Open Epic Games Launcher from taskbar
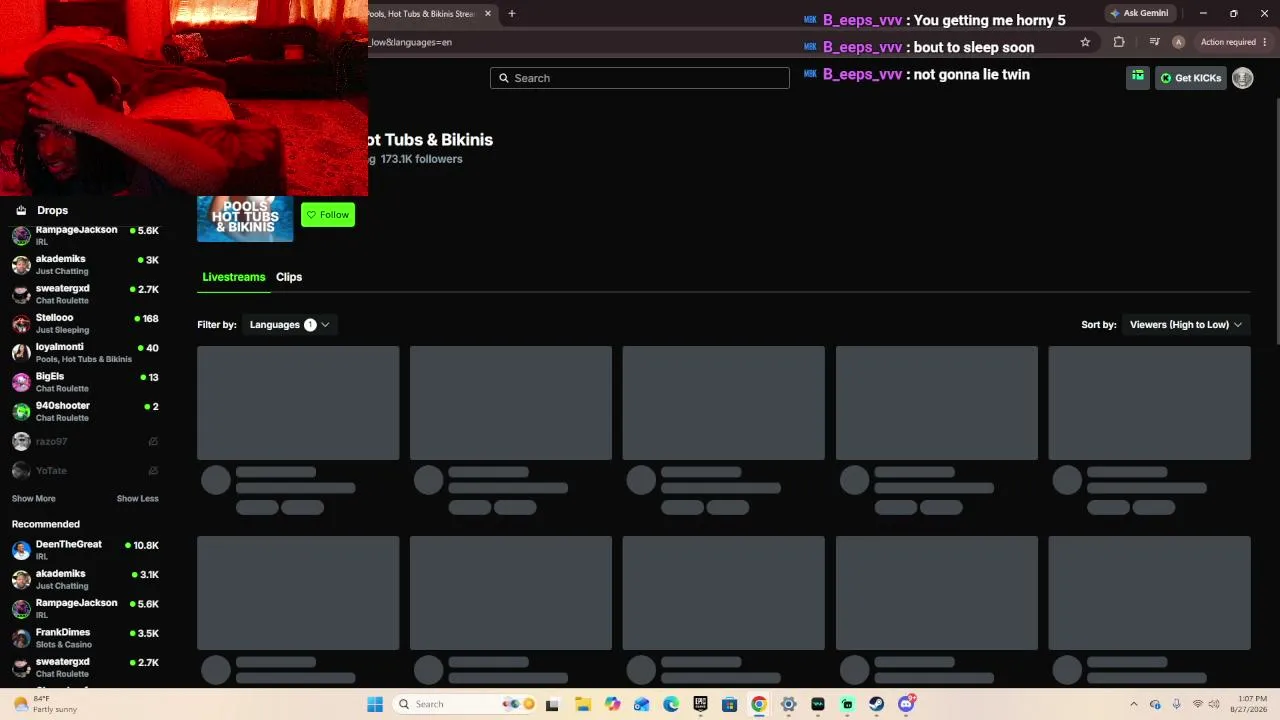This screenshot has height=720, width=1280. click(x=700, y=704)
